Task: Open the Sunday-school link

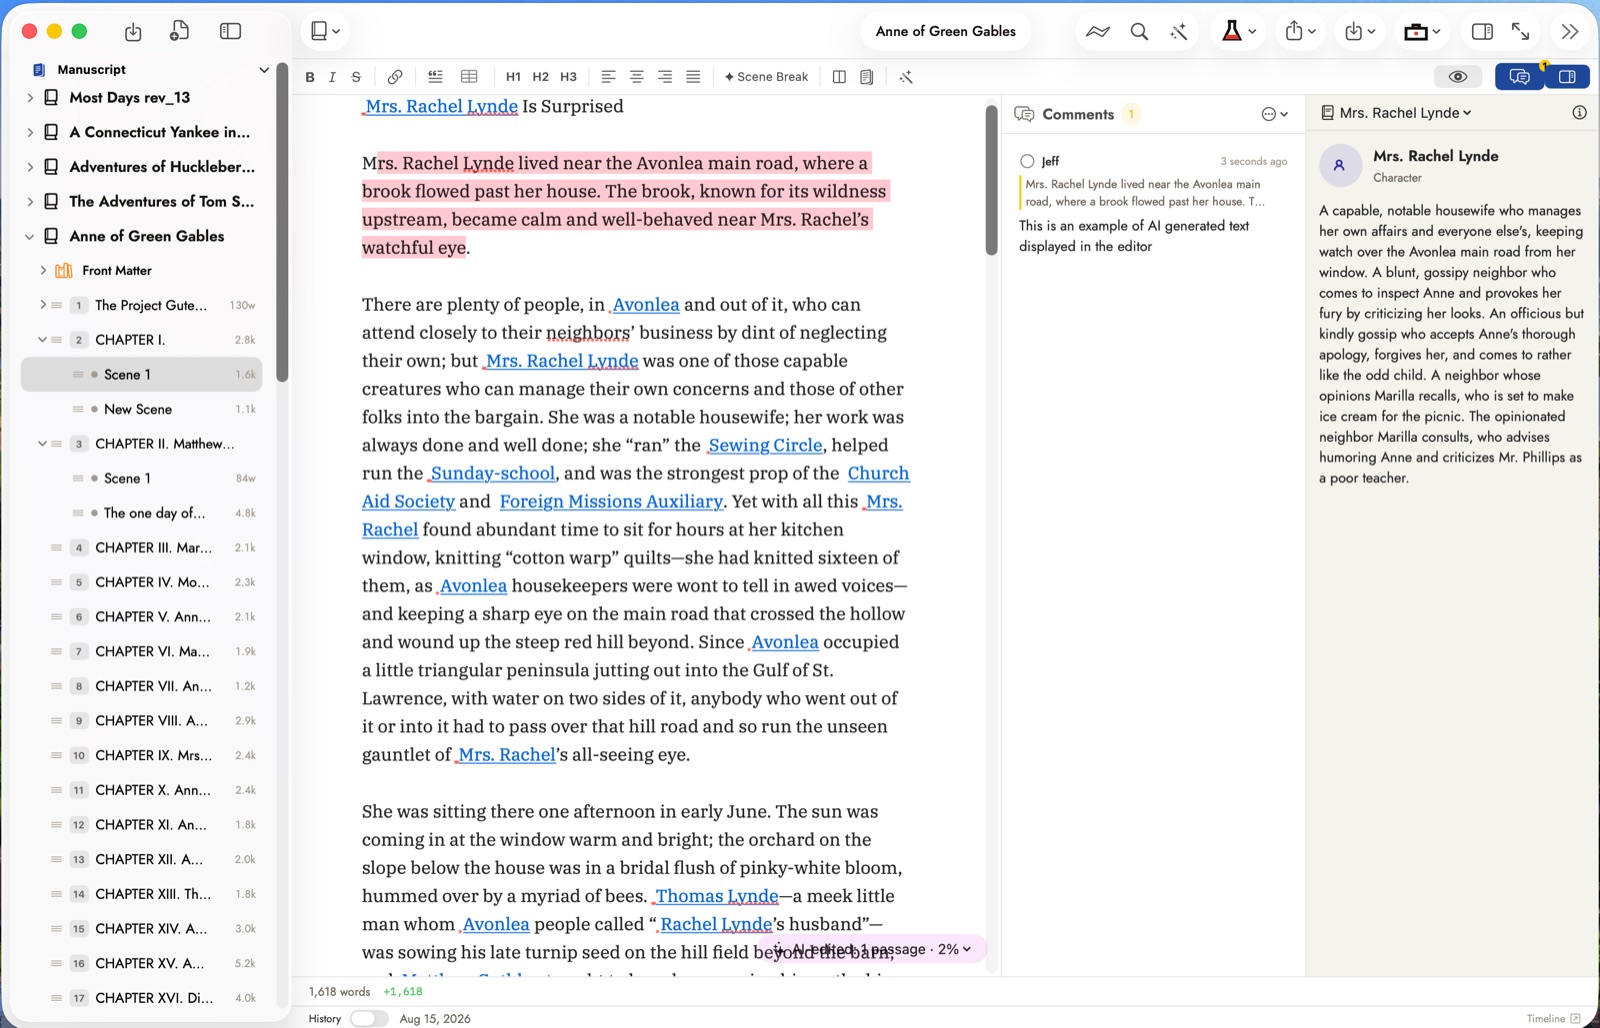Action: click(x=492, y=473)
